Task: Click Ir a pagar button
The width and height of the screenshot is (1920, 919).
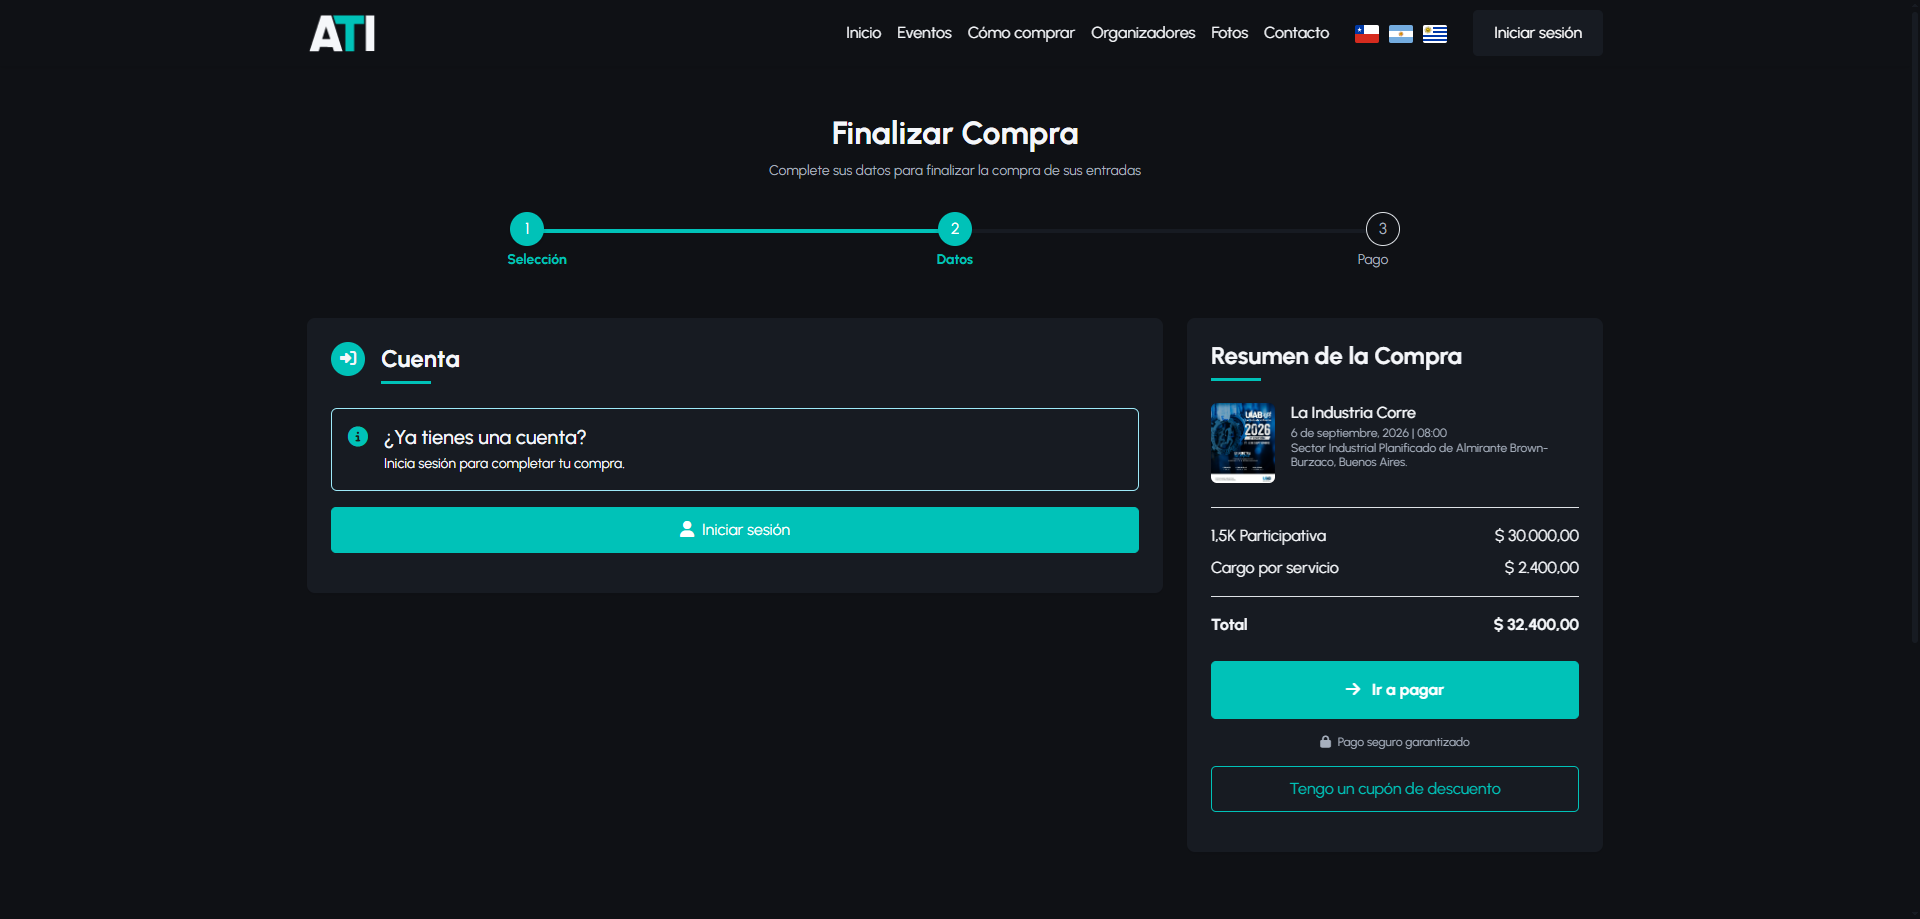Action: tap(1395, 690)
